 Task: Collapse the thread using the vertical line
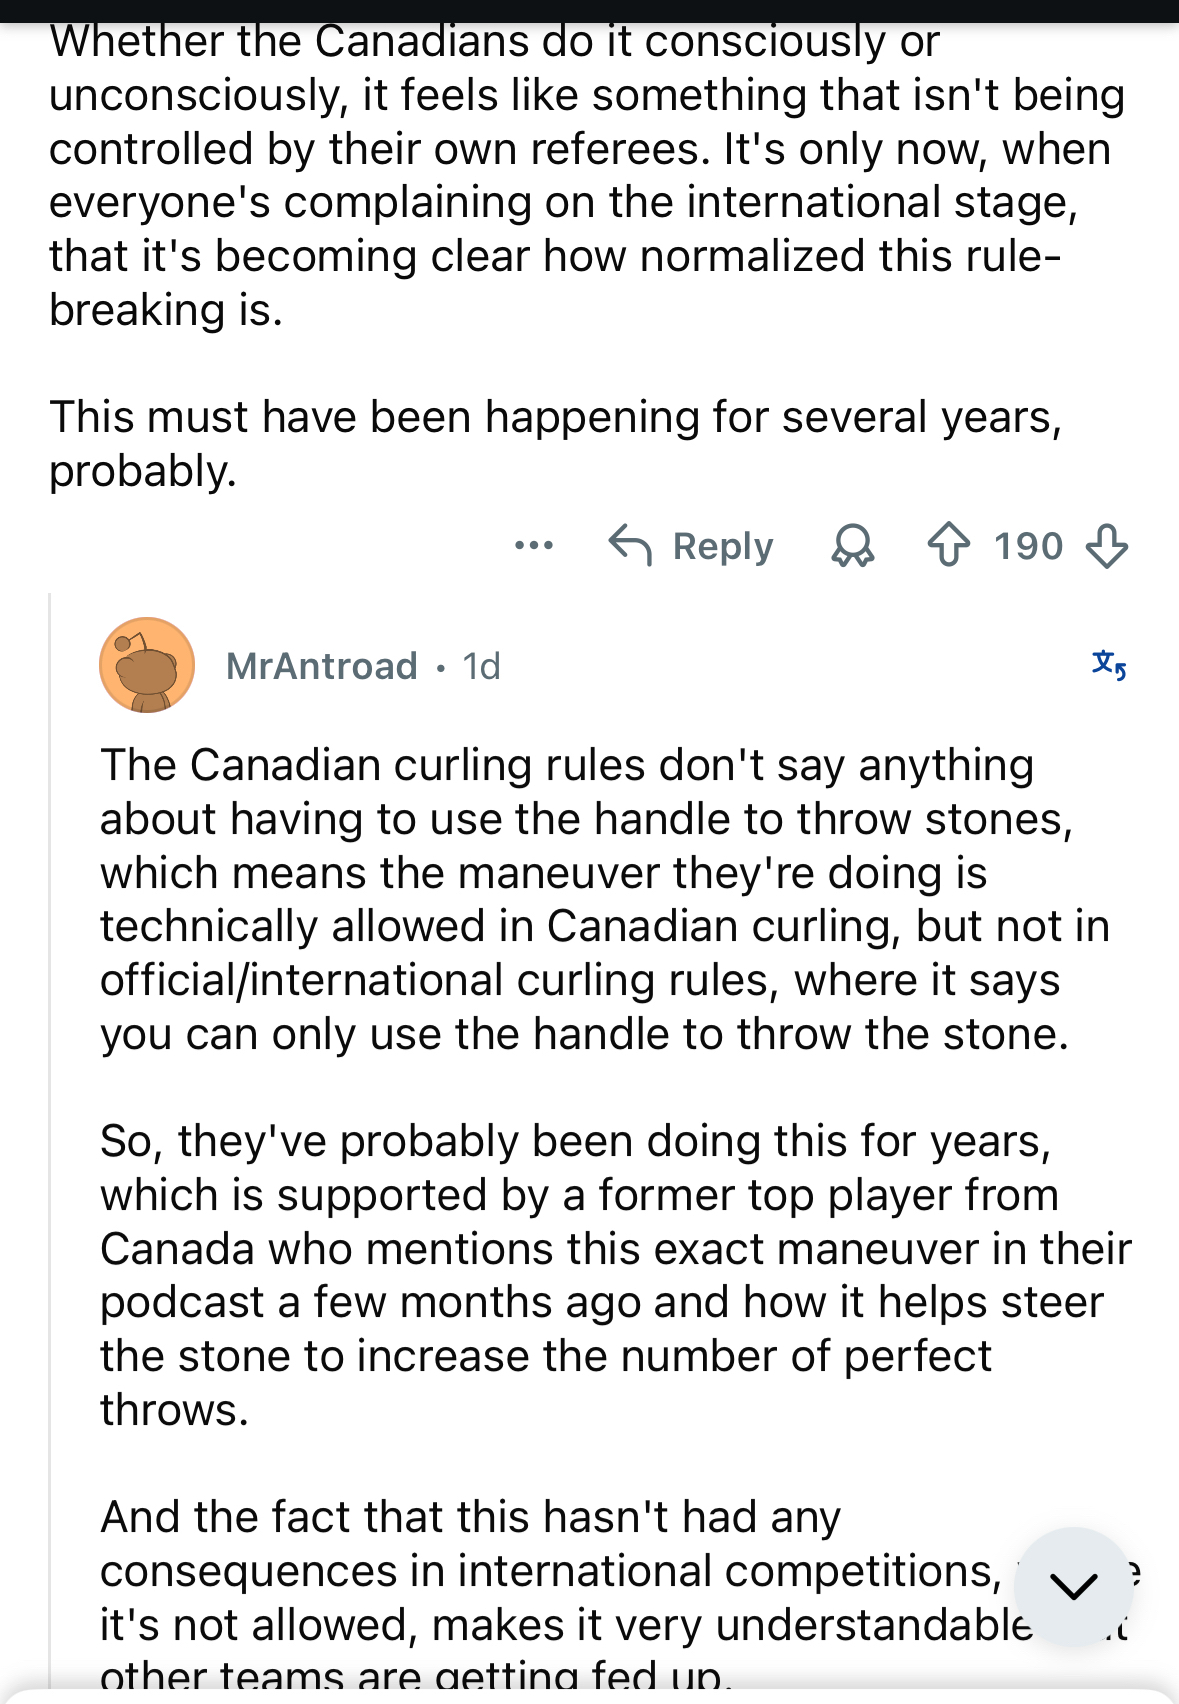[x=50, y=1100]
